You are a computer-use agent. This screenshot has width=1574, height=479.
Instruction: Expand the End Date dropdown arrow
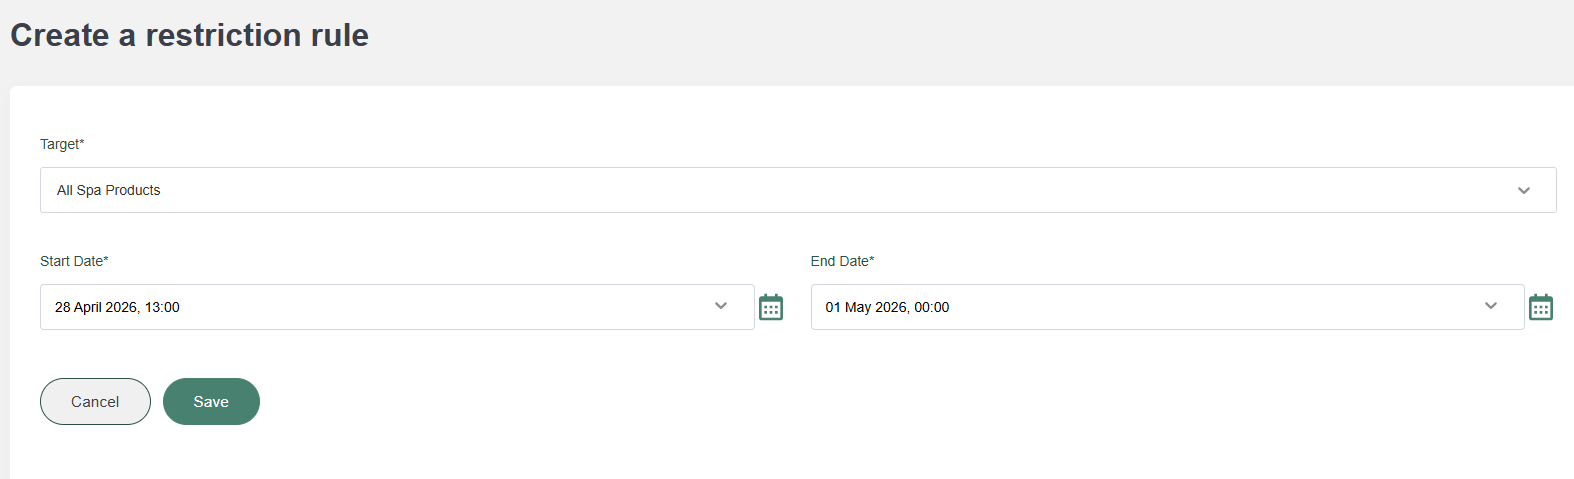coord(1491,306)
